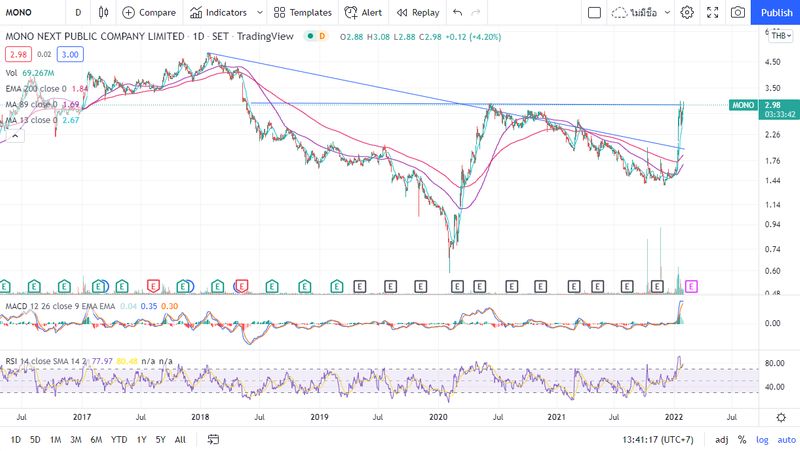Viewport: 800px width, 451px height.
Task: Start bar Replay mode
Action: pyautogui.click(x=418, y=12)
